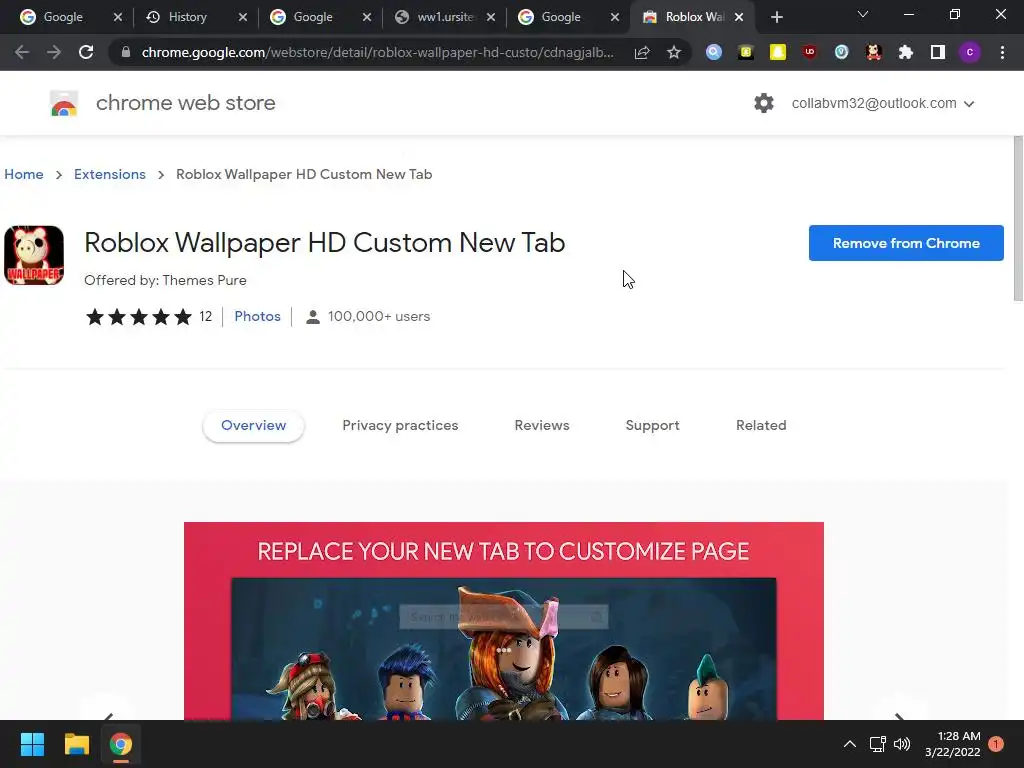Viewport: 1024px width, 768px height.
Task: Open the Photos category link
Action: (257, 316)
